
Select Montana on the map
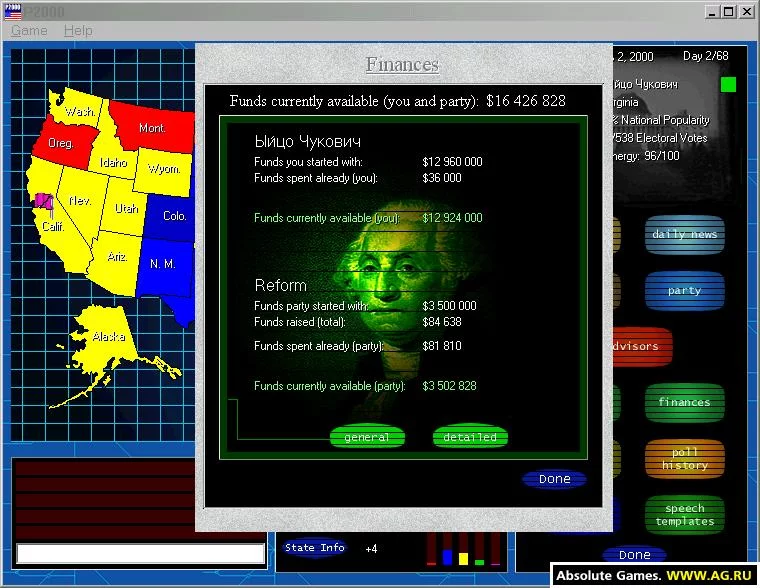(152, 127)
